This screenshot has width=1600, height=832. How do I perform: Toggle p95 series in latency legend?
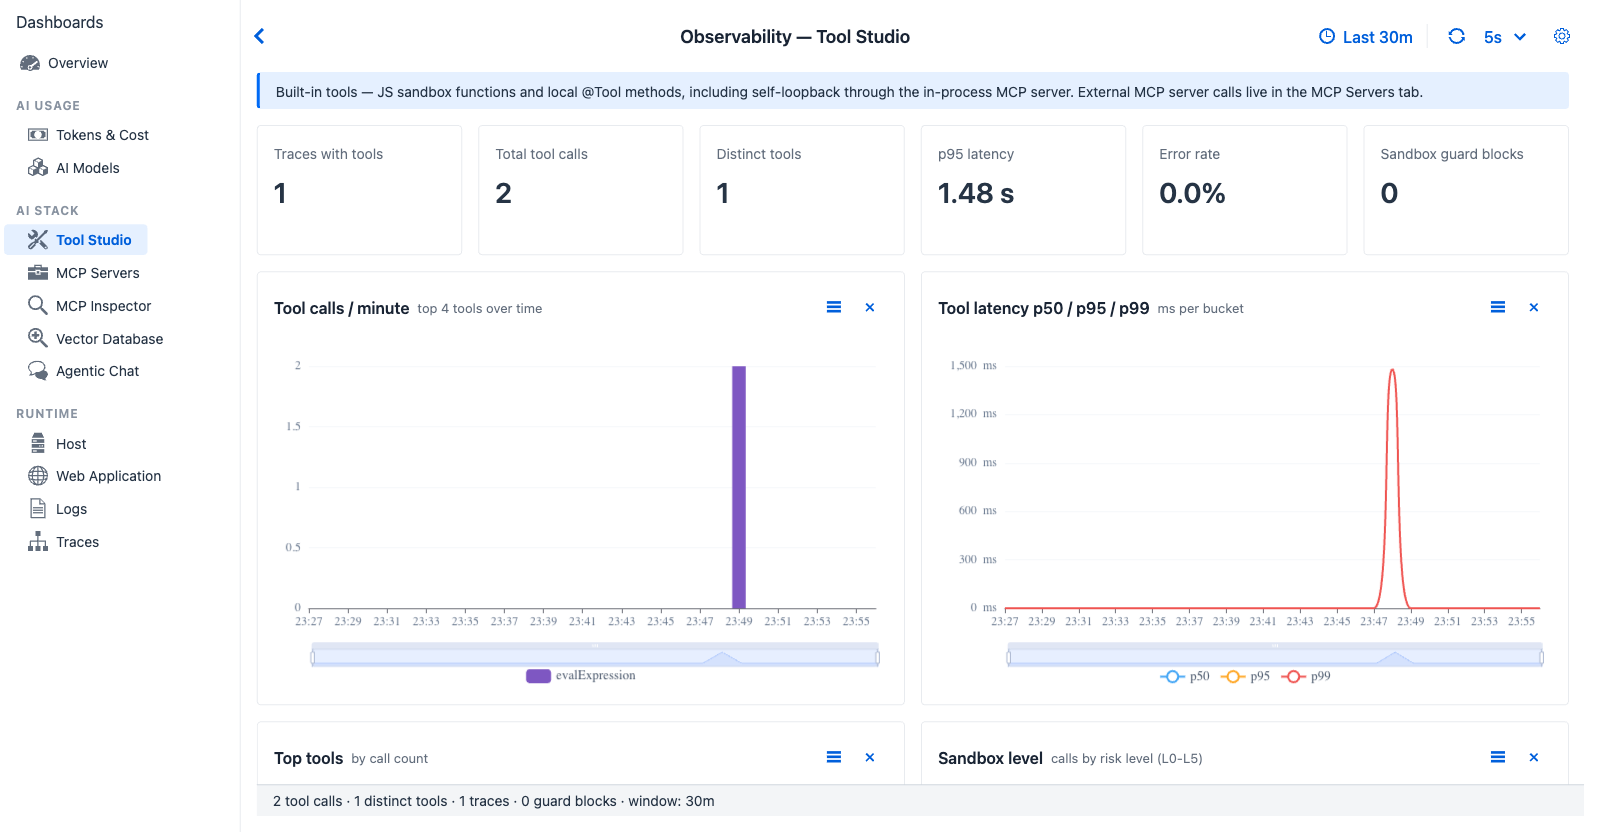click(x=1245, y=677)
